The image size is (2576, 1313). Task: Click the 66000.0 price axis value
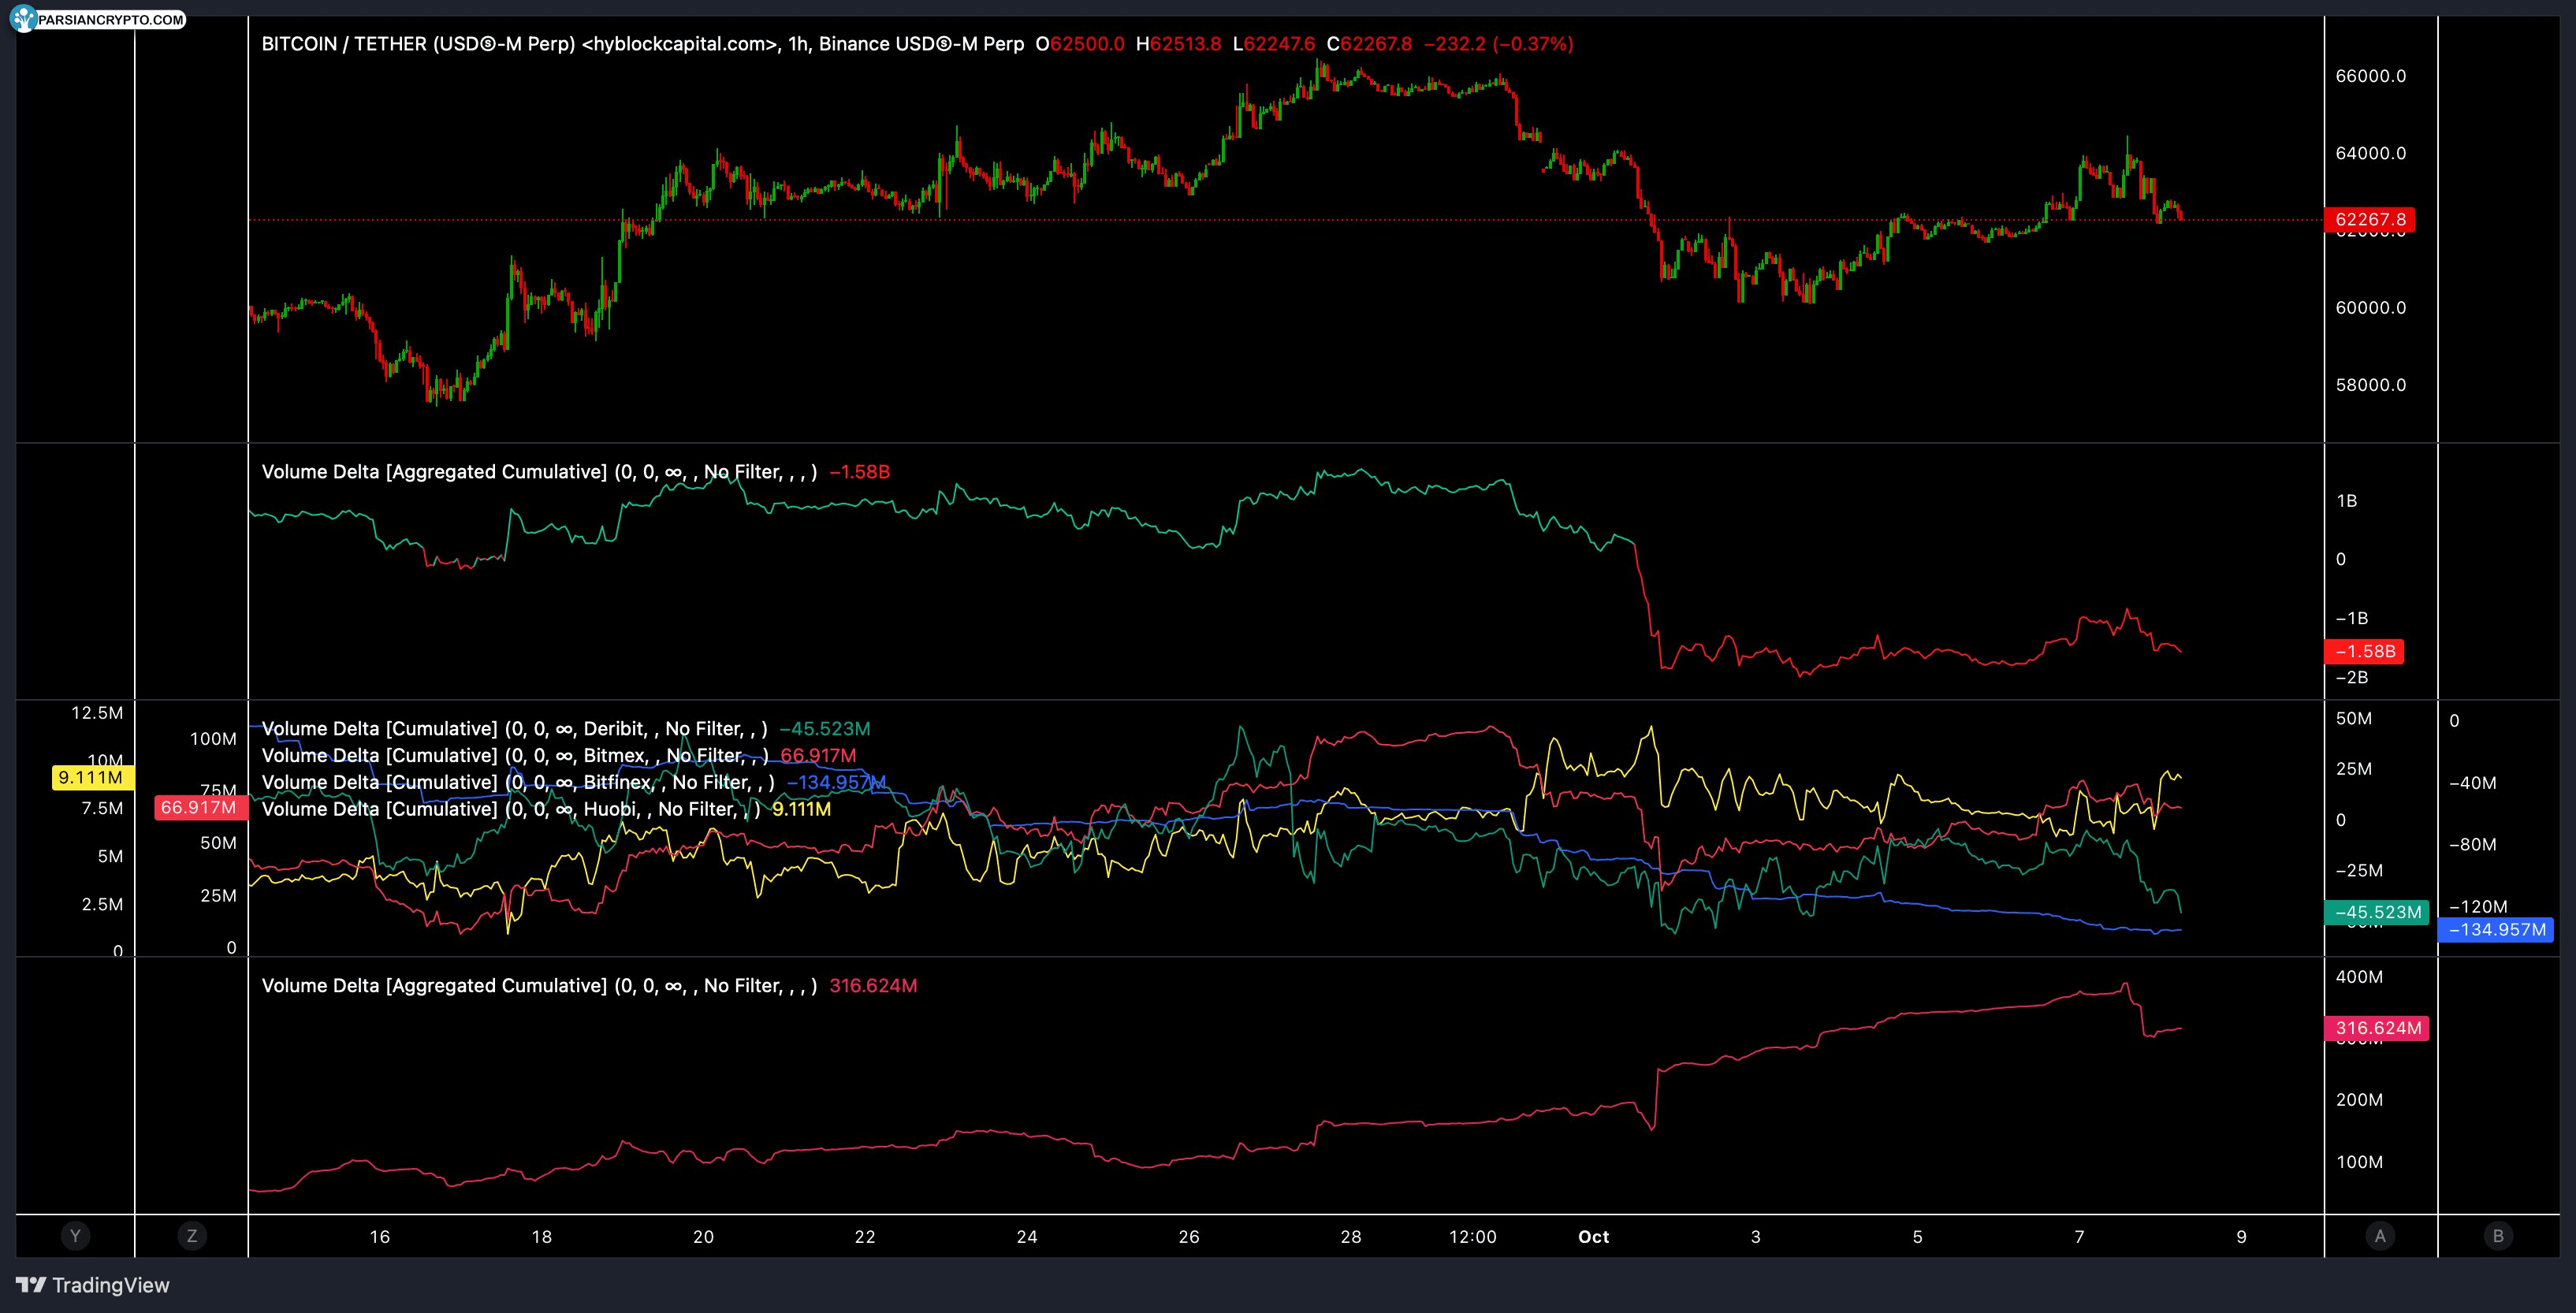pyautogui.click(x=2371, y=76)
